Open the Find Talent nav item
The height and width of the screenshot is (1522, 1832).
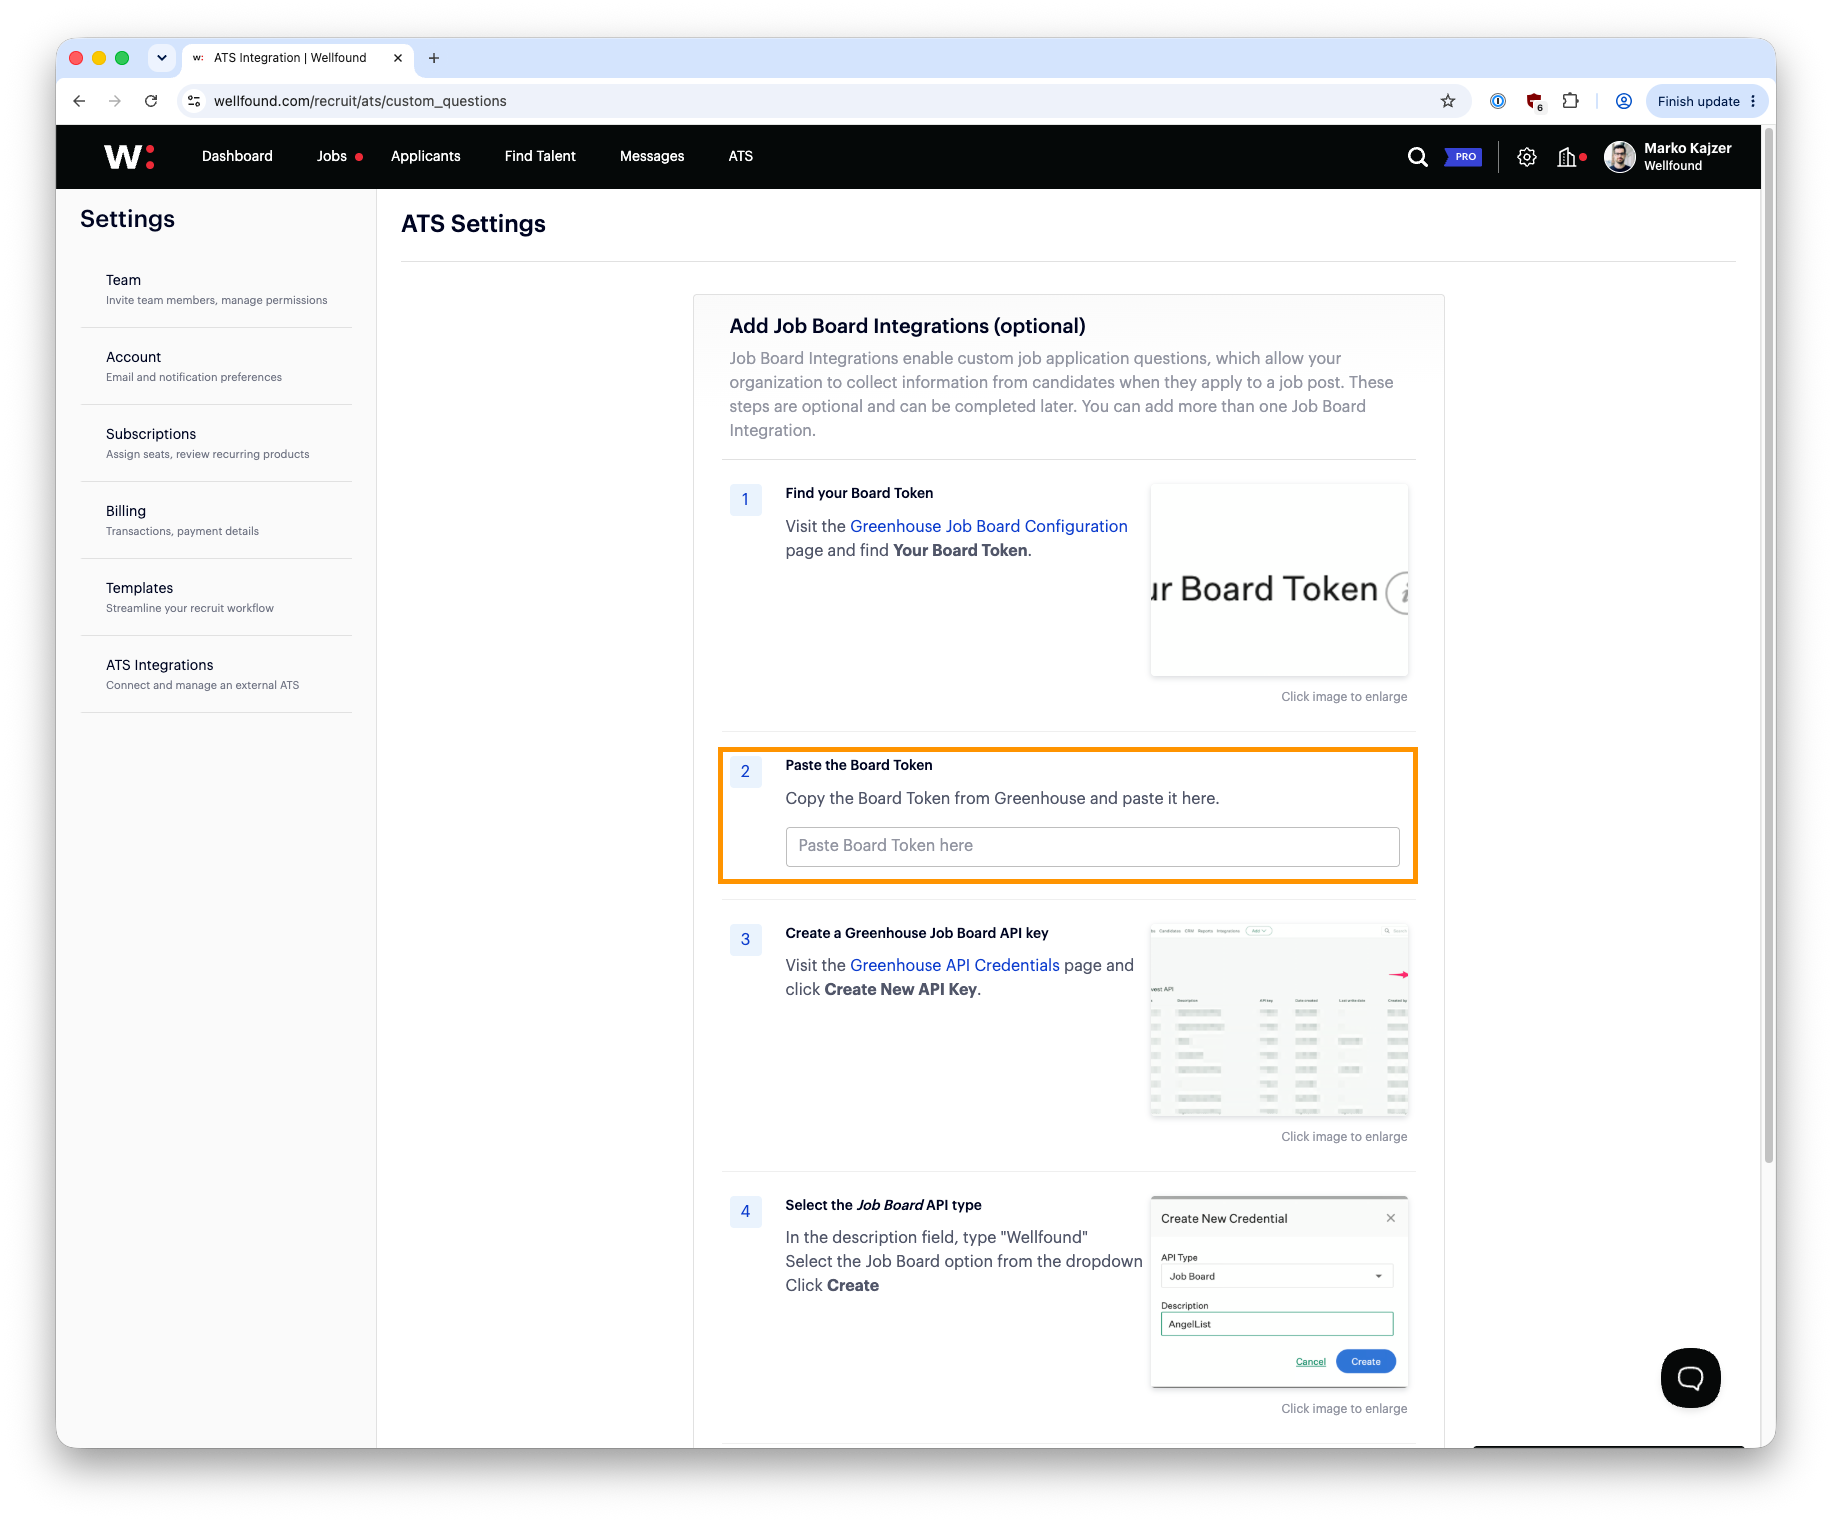pyautogui.click(x=540, y=156)
